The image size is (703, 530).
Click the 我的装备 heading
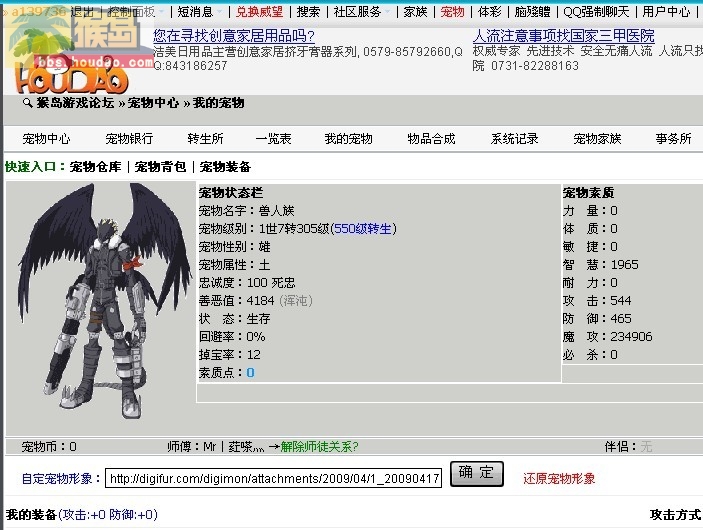[31, 514]
